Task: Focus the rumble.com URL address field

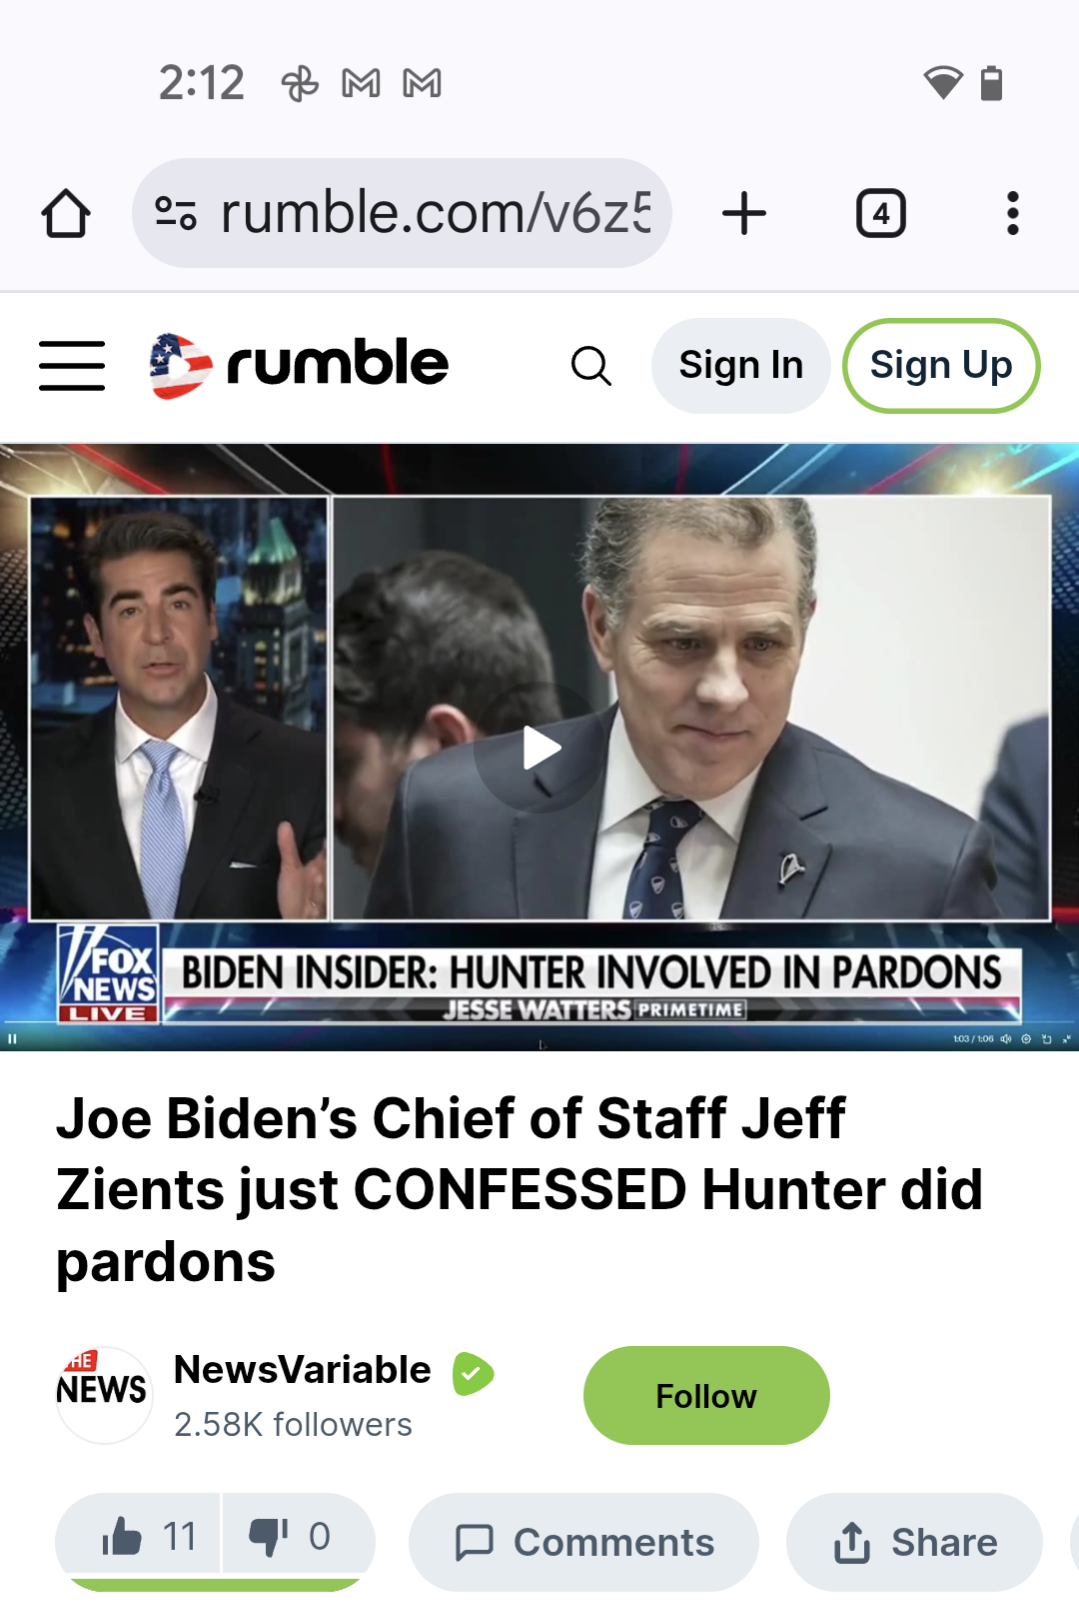Action: pyautogui.click(x=435, y=213)
